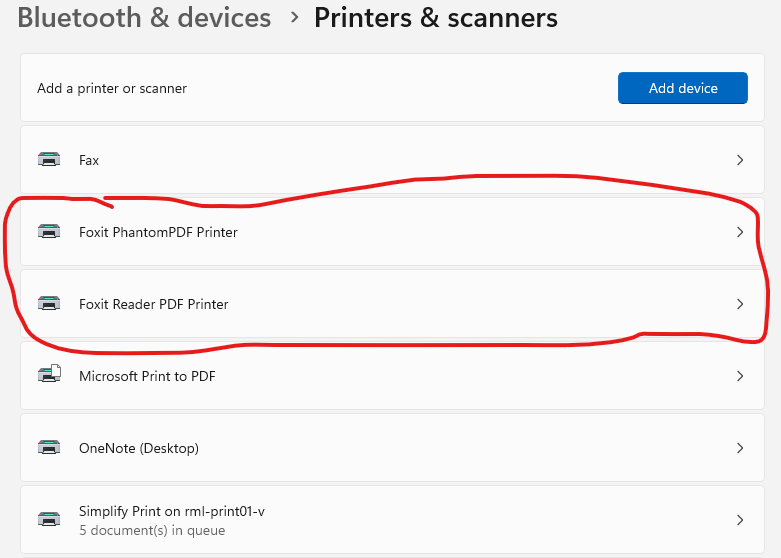Open the Foxit PhantomPDF Printer label
781x558 pixels.
[x=158, y=232]
